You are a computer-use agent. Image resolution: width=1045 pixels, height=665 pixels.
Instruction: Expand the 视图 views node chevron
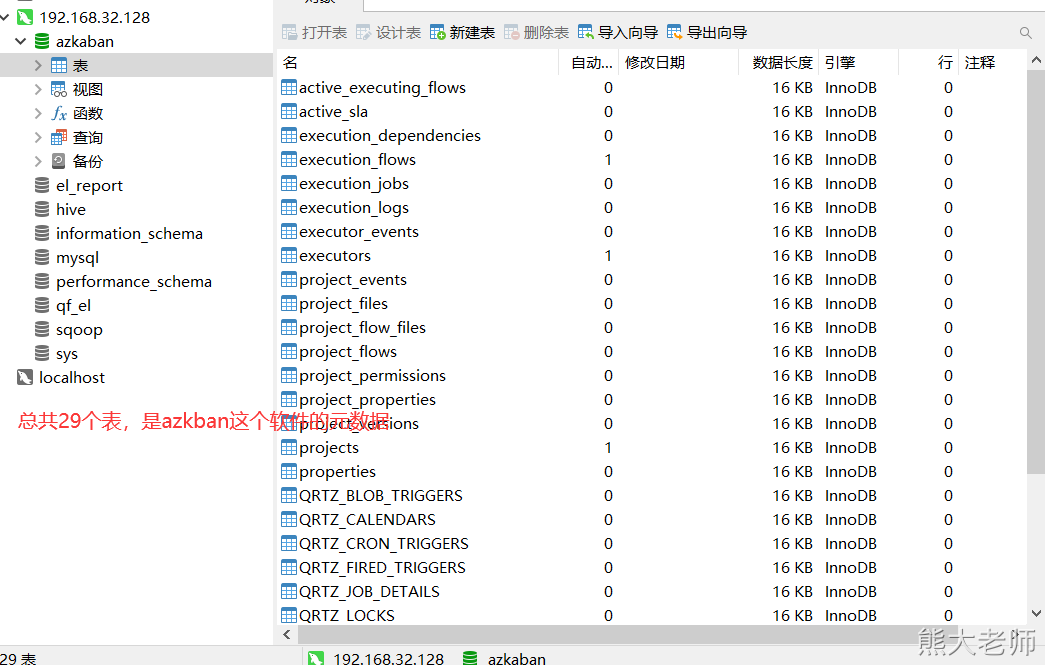click(38, 89)
